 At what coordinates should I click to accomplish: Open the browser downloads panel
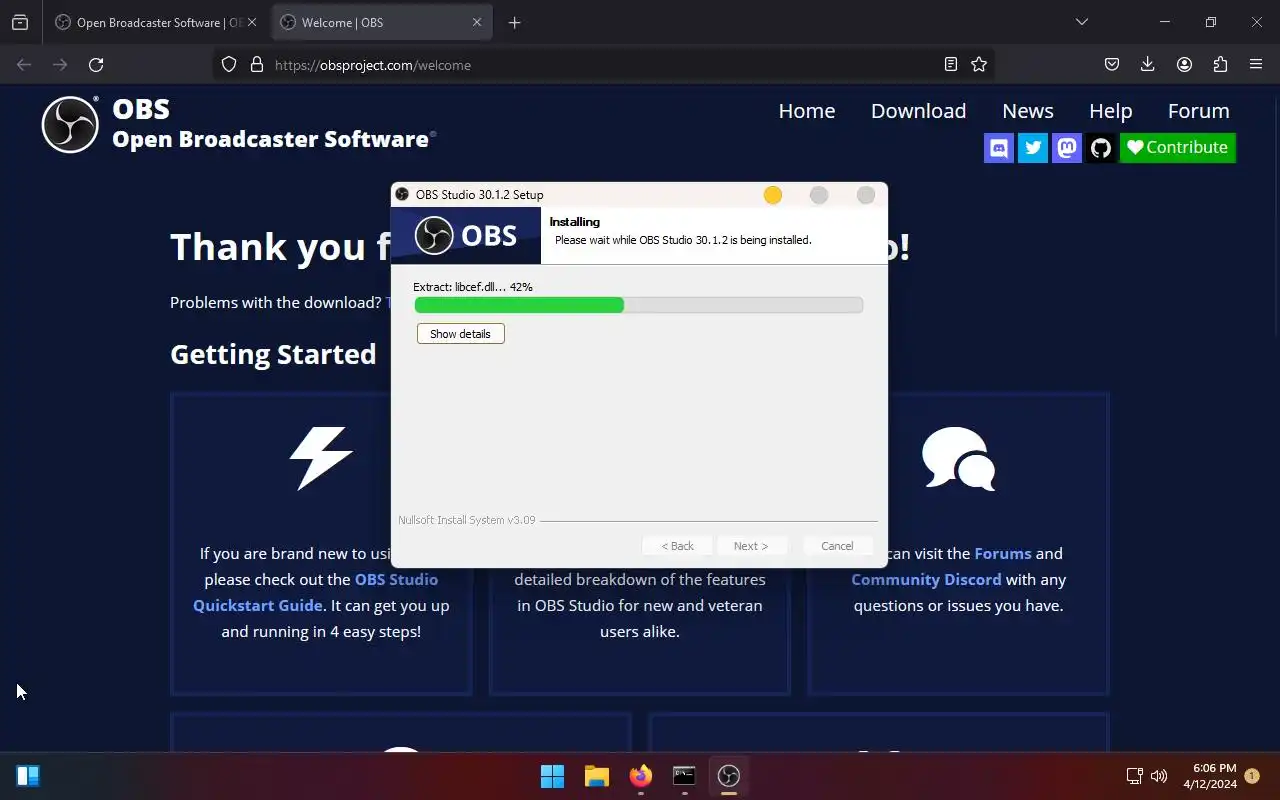(1147, 64)
